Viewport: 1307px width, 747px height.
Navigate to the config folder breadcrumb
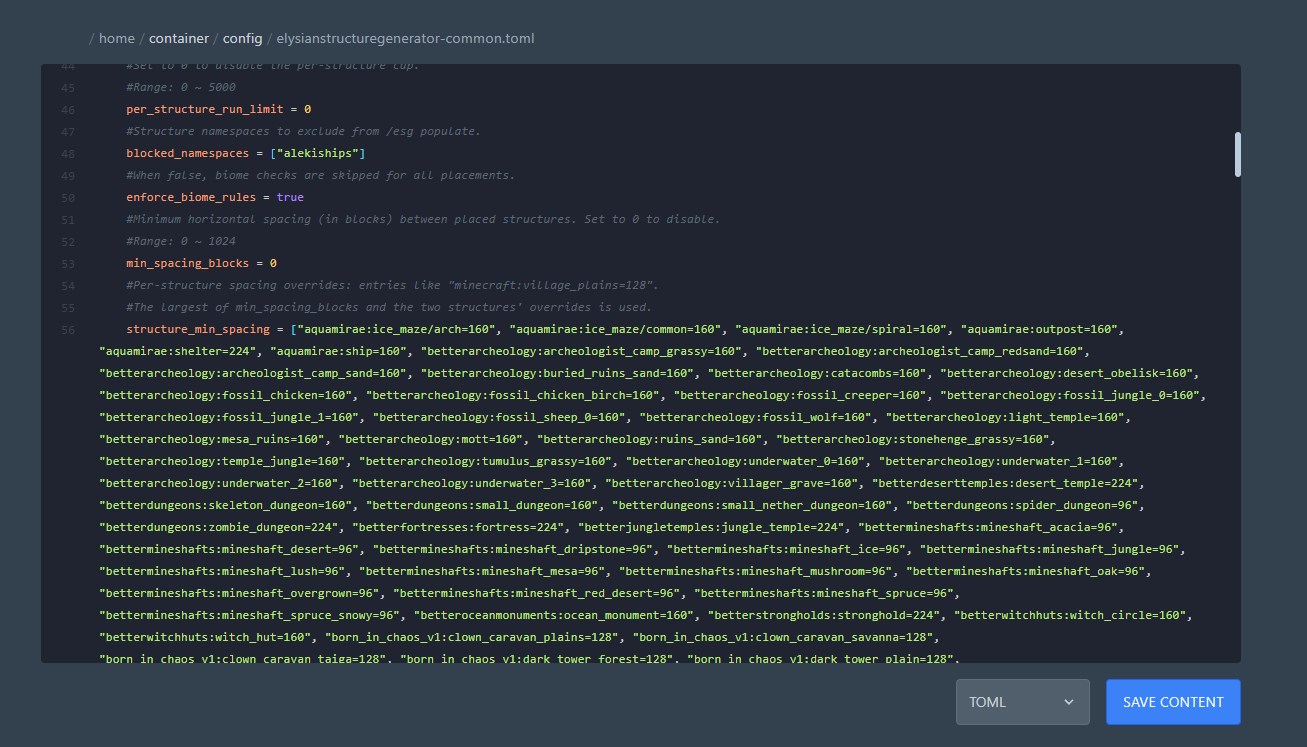[x=242, y=39]
